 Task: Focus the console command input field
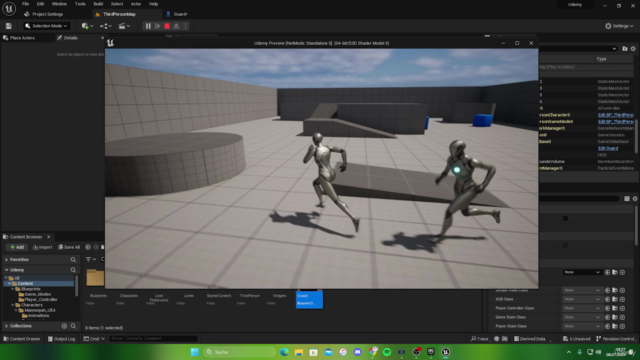coord(153,339)
